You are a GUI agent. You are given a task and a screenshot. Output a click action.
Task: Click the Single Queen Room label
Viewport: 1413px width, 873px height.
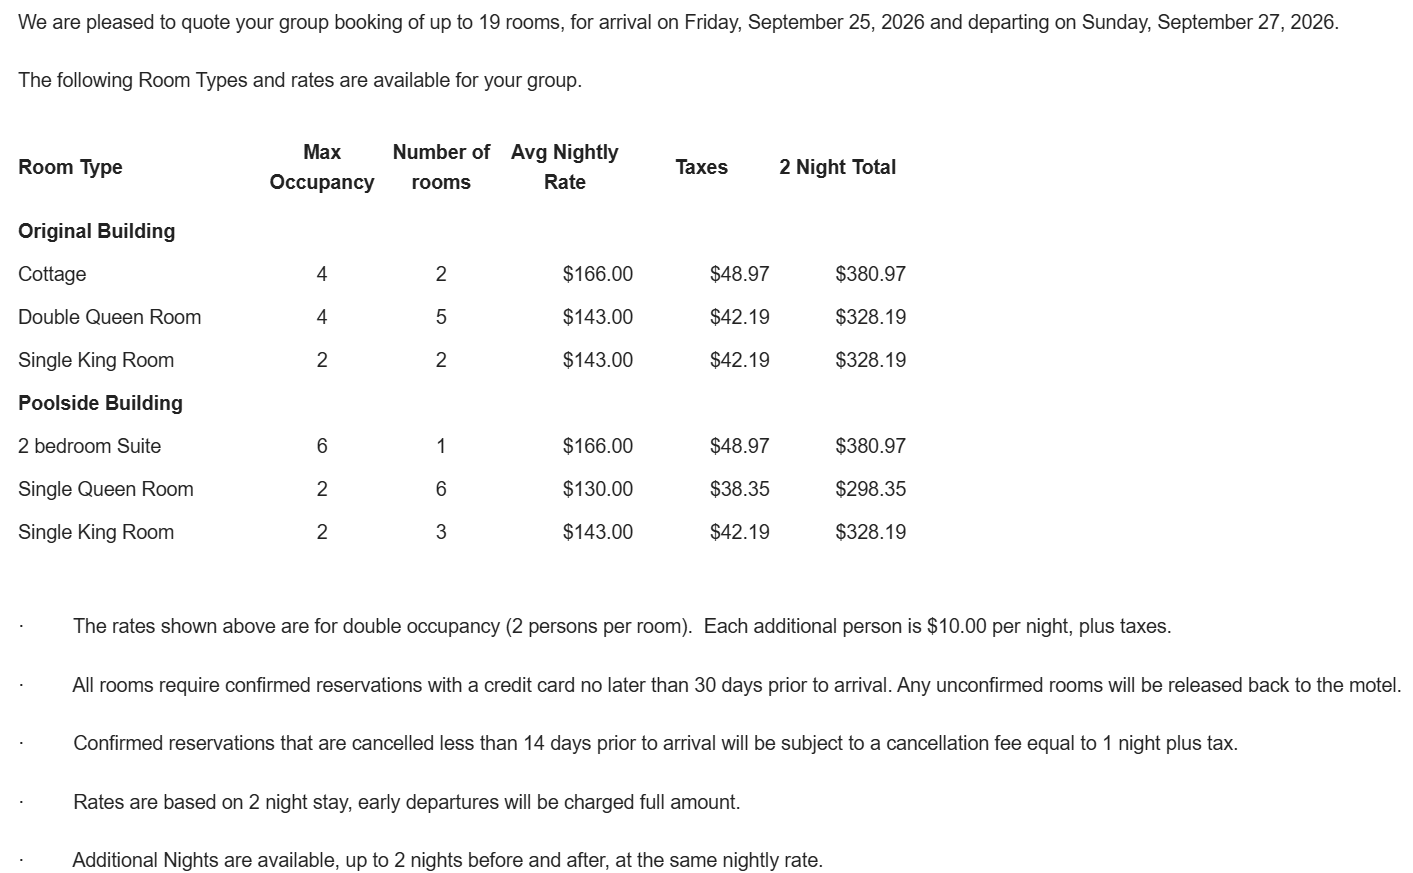106,489
